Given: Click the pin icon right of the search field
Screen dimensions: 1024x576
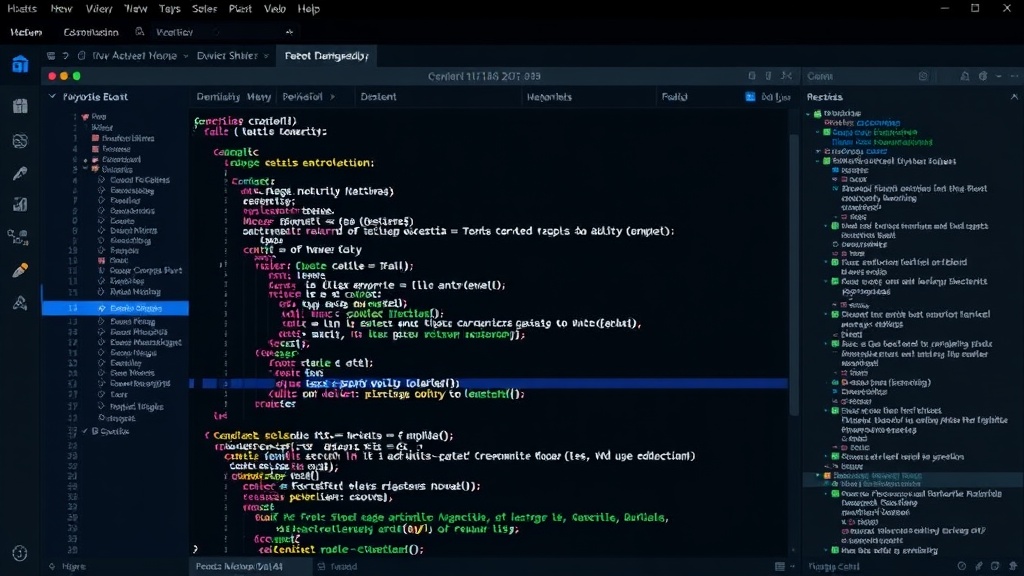Looking at the screenshot, I should pos(289,31).
